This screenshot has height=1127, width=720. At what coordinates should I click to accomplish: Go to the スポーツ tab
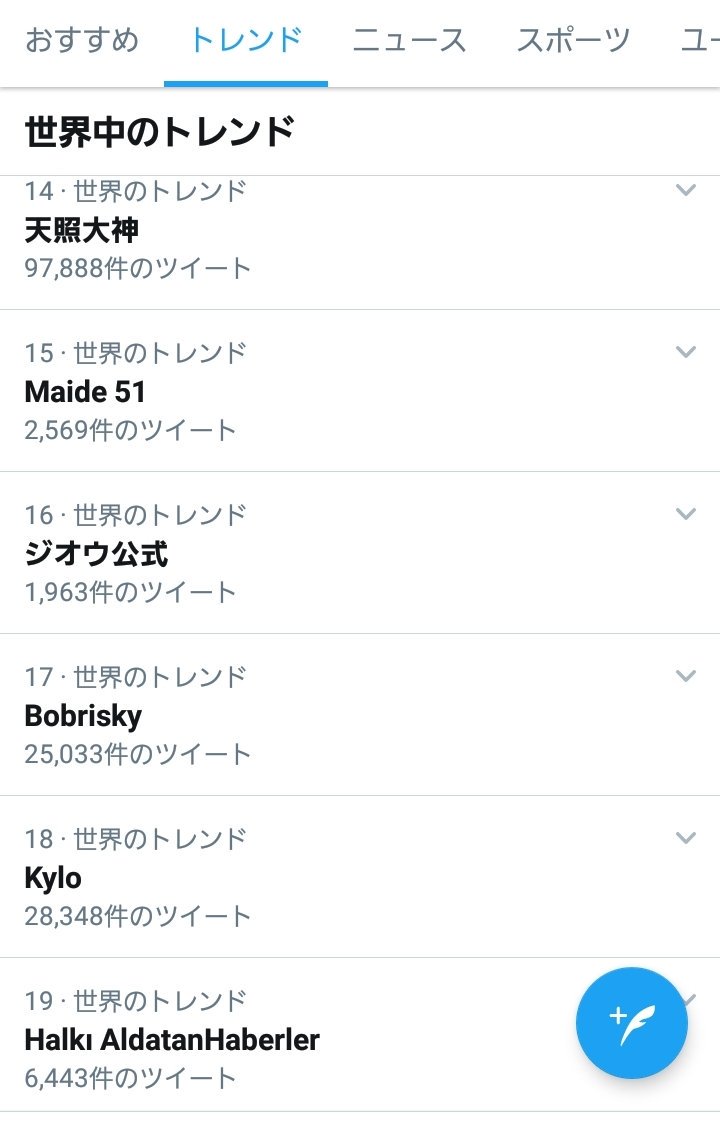click(x=574, y=41)
